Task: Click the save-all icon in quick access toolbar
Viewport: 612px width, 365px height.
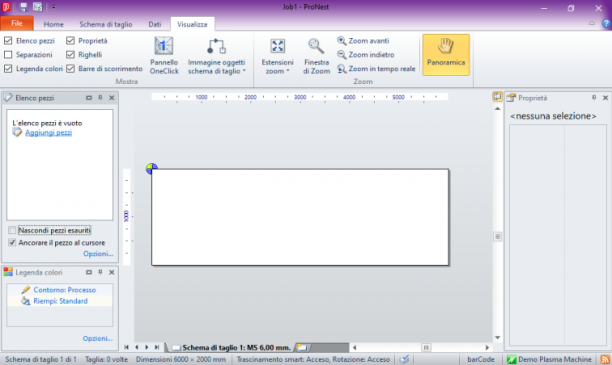Action: click(37, 7)
